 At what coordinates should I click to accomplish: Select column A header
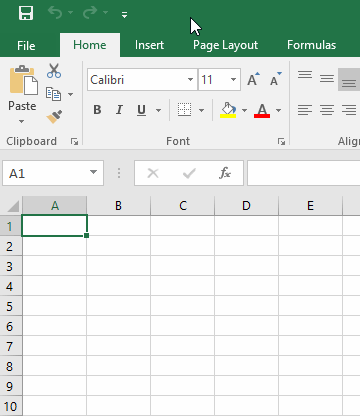(55, 206)
